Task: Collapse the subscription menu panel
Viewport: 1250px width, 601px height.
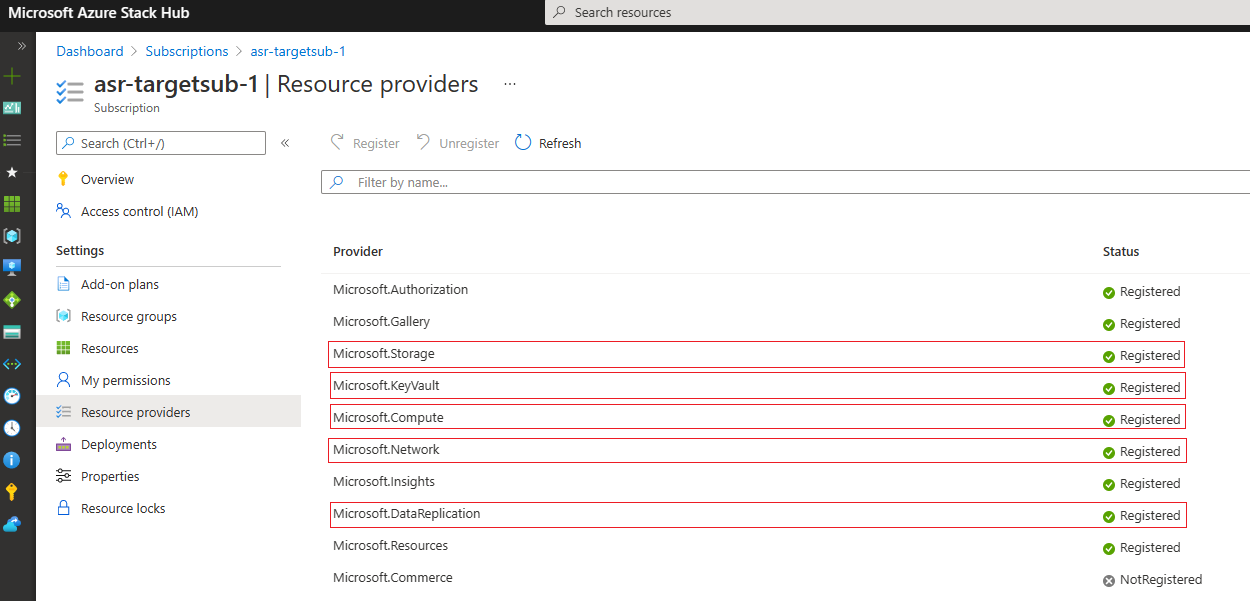Action: [x=285, y=143]
